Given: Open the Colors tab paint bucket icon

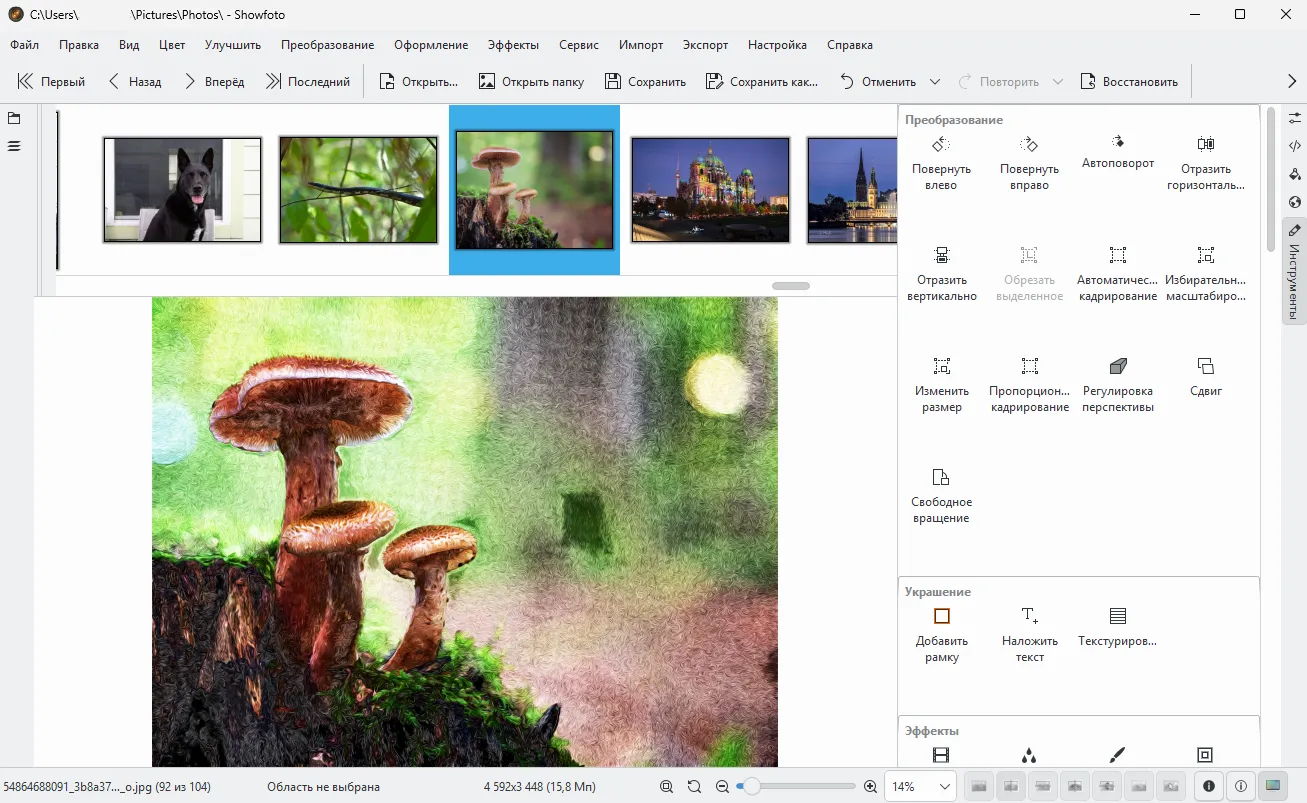Looking at the screenshot, I should (x=1294, y=174).
